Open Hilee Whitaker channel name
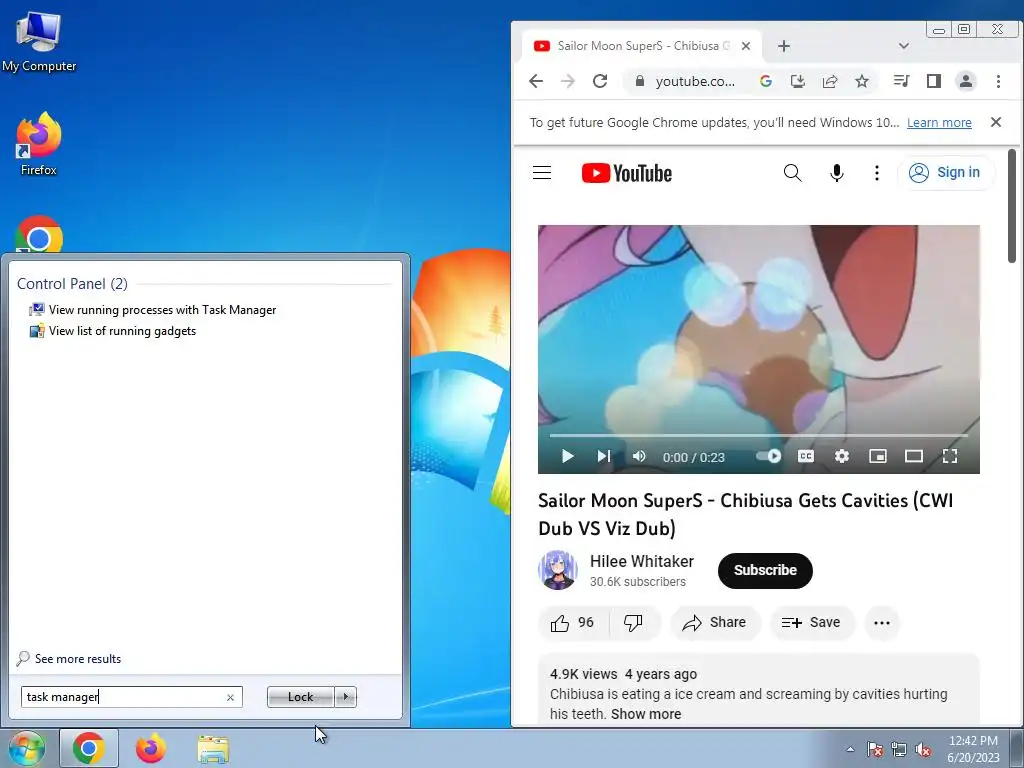The width and height of the screenshot is (1024, 768). coord(641,562)
